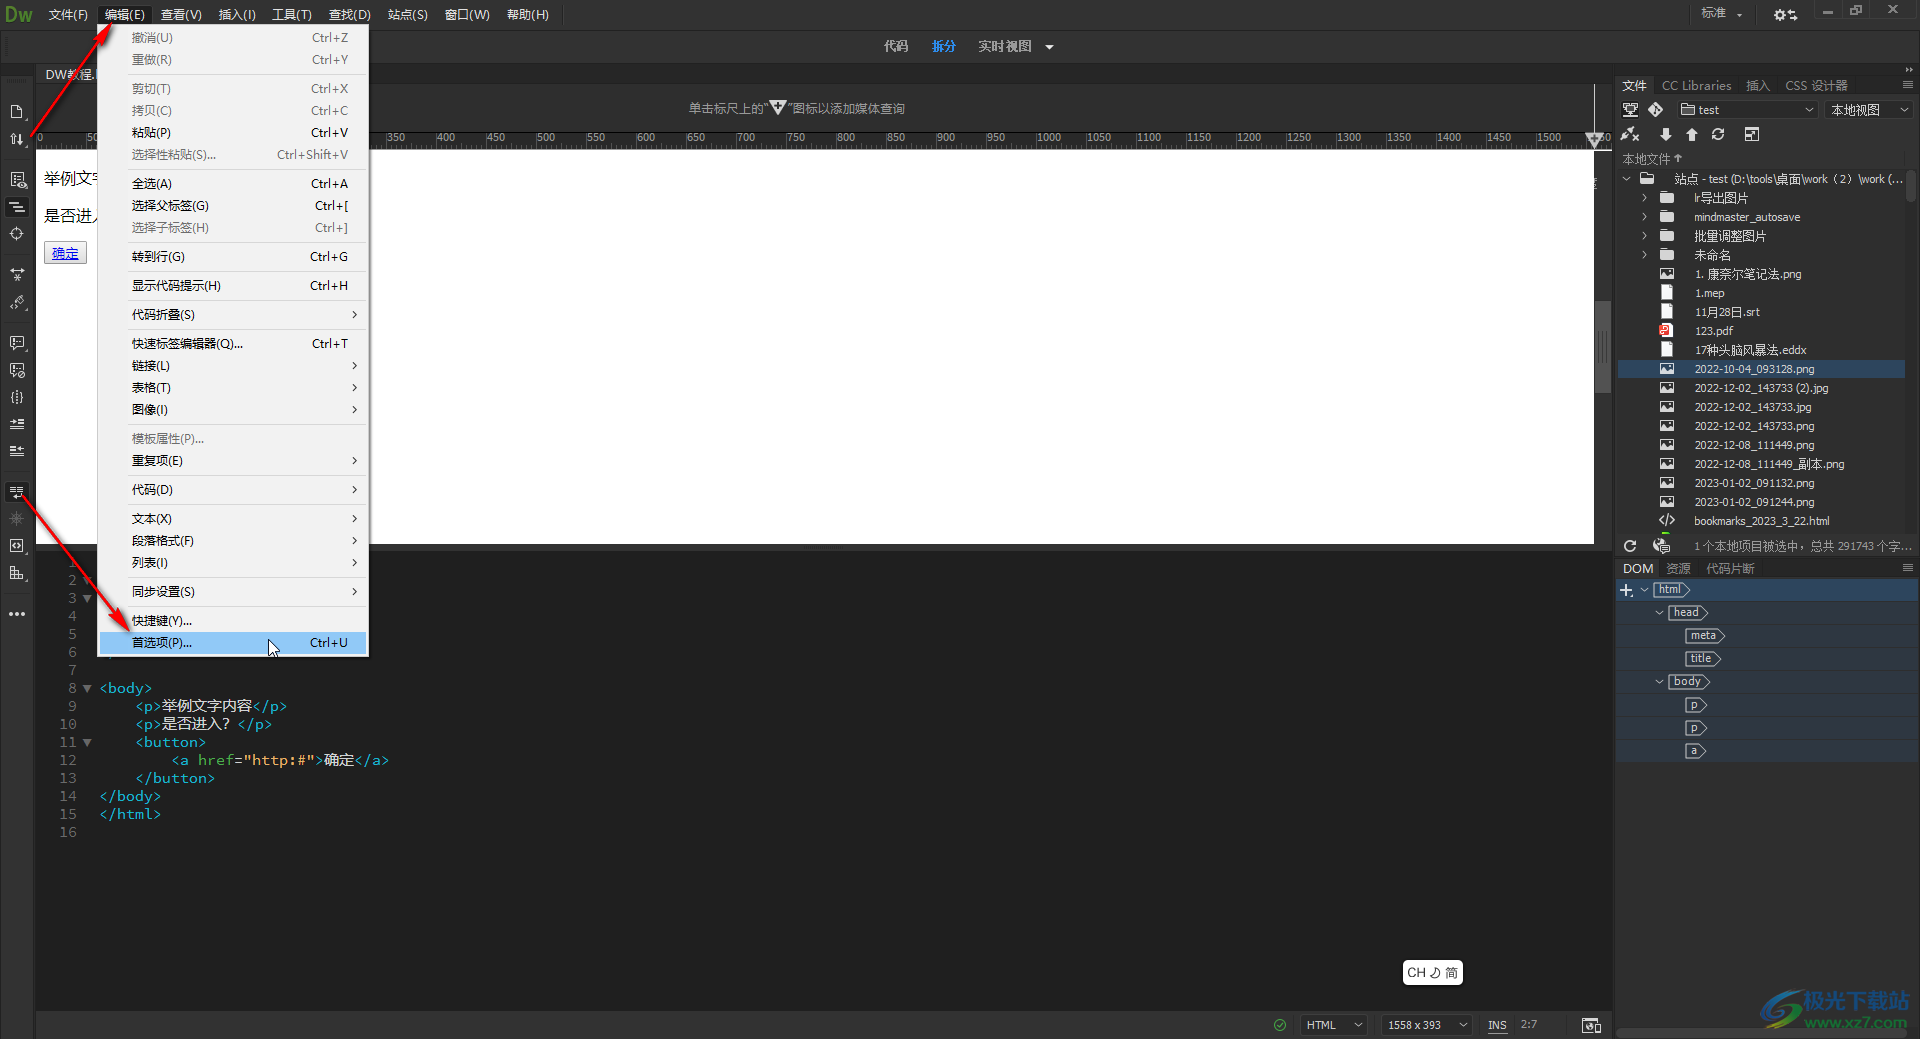Click the Recent Snippets icon in left toolbar
The image size is (1920, 1039).
(17, 573)
